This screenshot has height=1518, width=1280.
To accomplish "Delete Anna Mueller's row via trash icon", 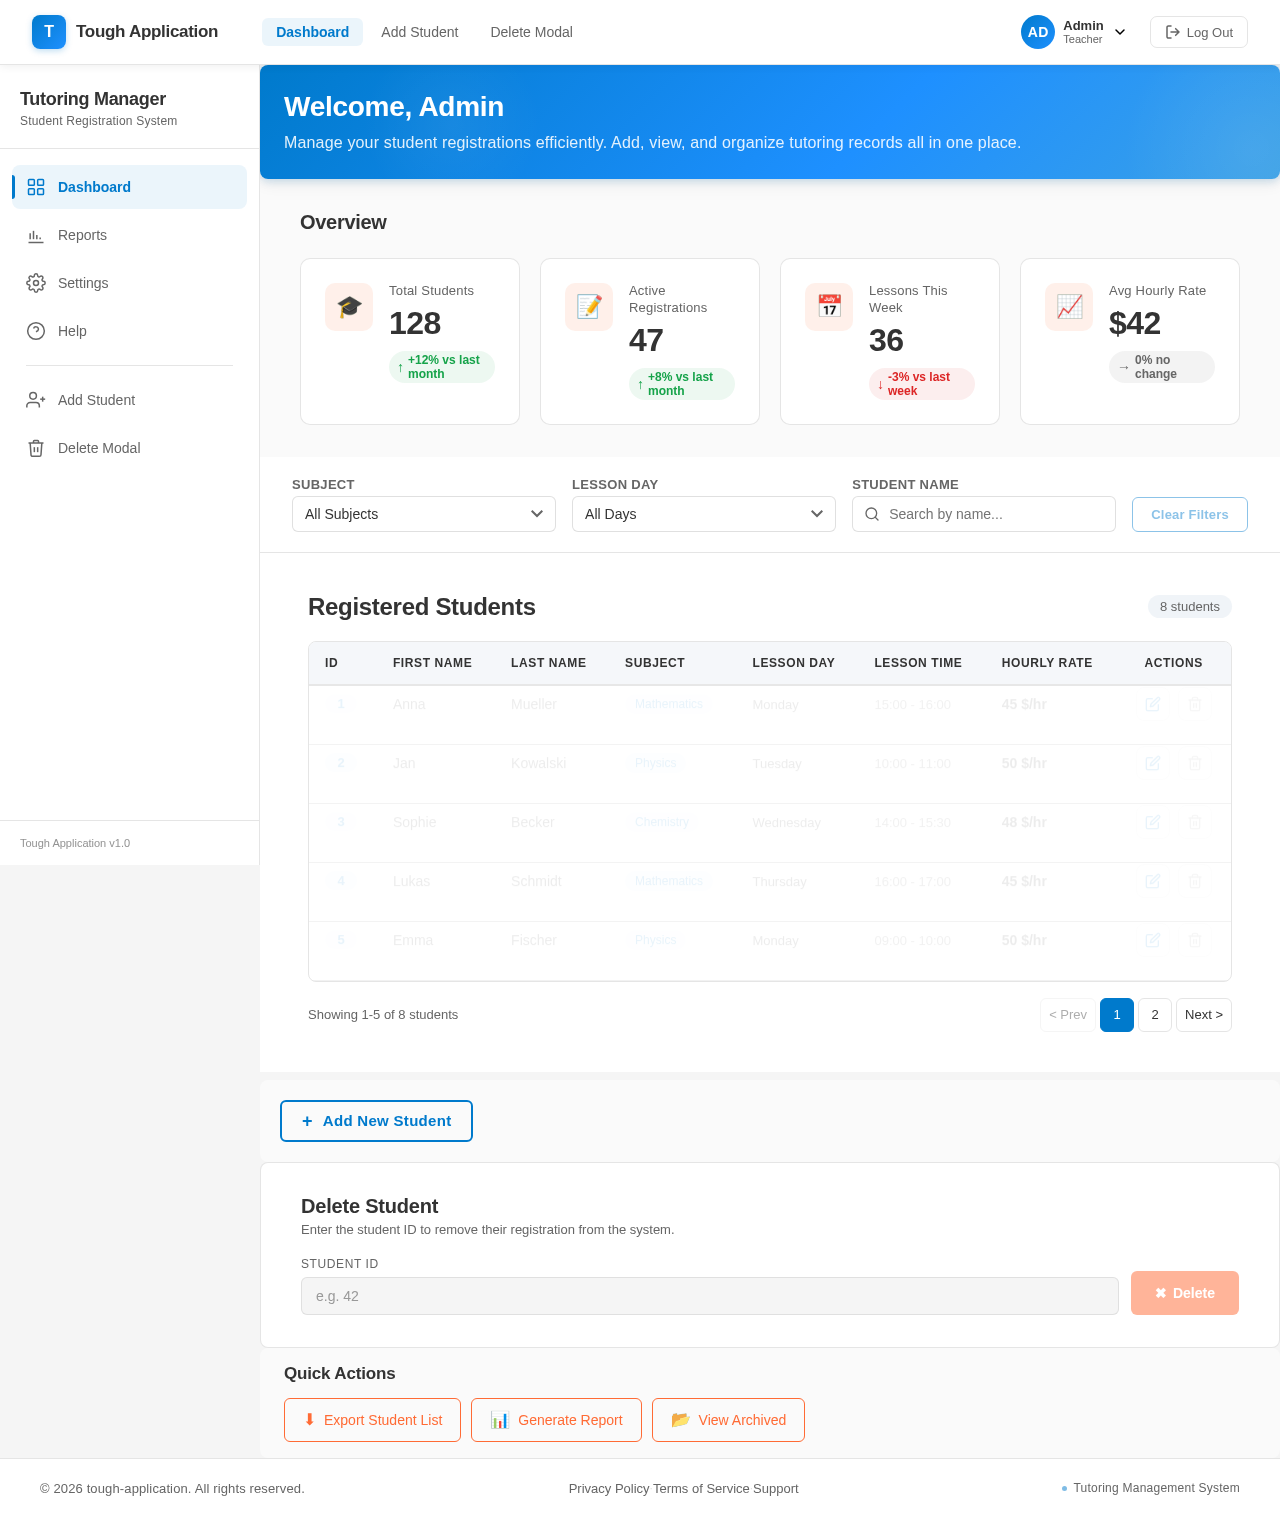I will click(x=1194, y=704).
